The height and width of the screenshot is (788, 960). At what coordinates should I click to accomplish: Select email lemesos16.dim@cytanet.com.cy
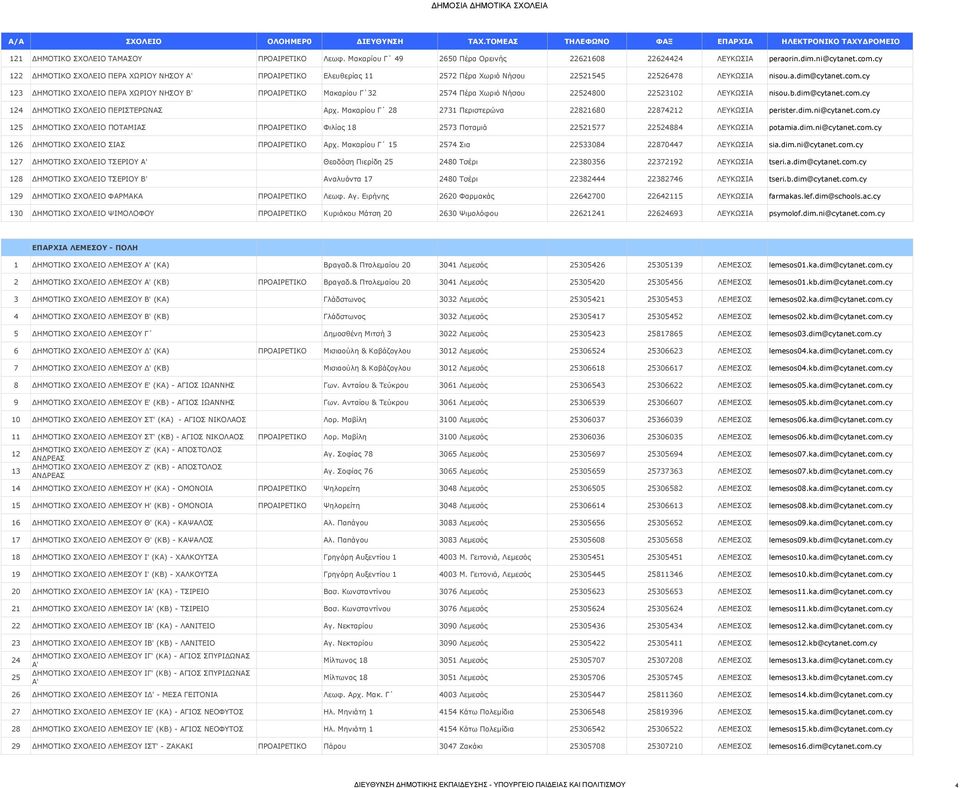pos(825,746)
